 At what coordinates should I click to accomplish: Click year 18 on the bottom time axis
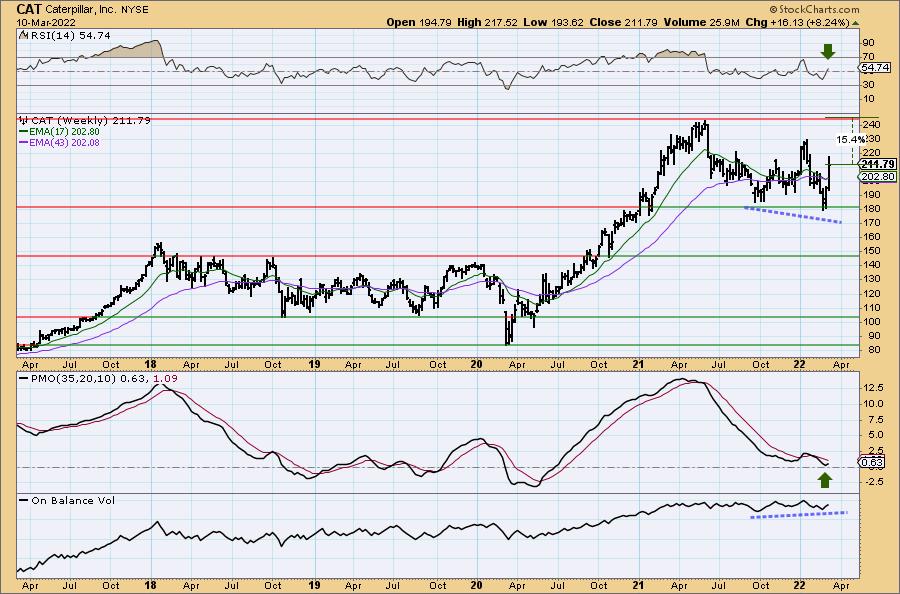150,585
